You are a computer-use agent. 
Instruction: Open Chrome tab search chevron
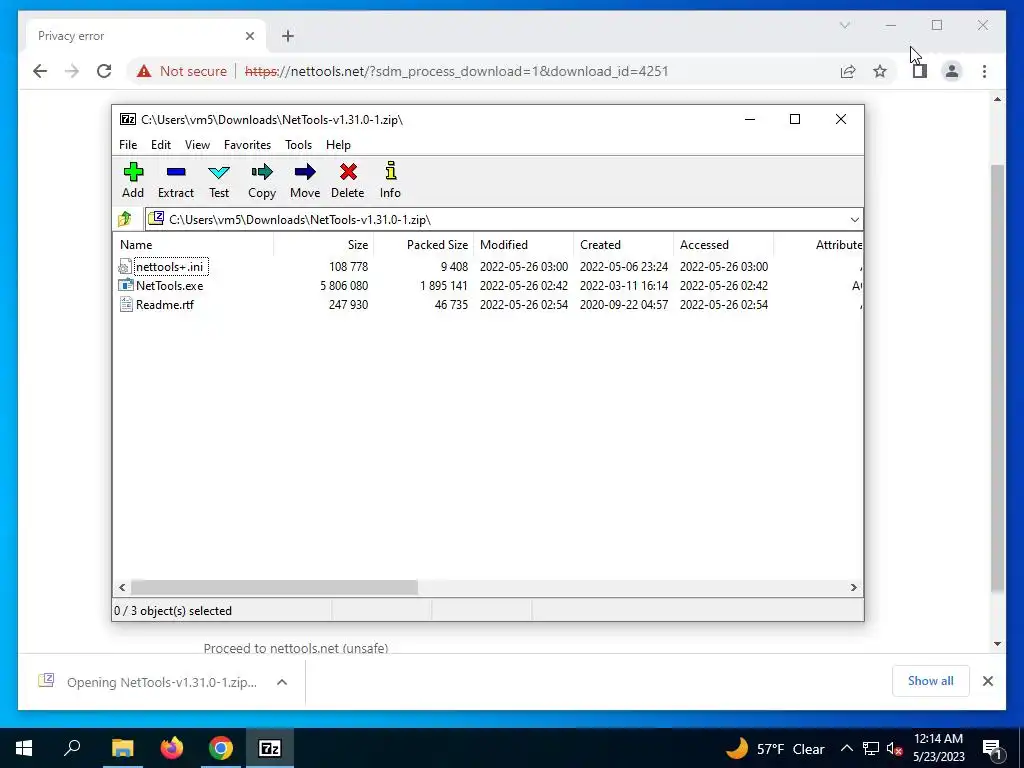844,25
